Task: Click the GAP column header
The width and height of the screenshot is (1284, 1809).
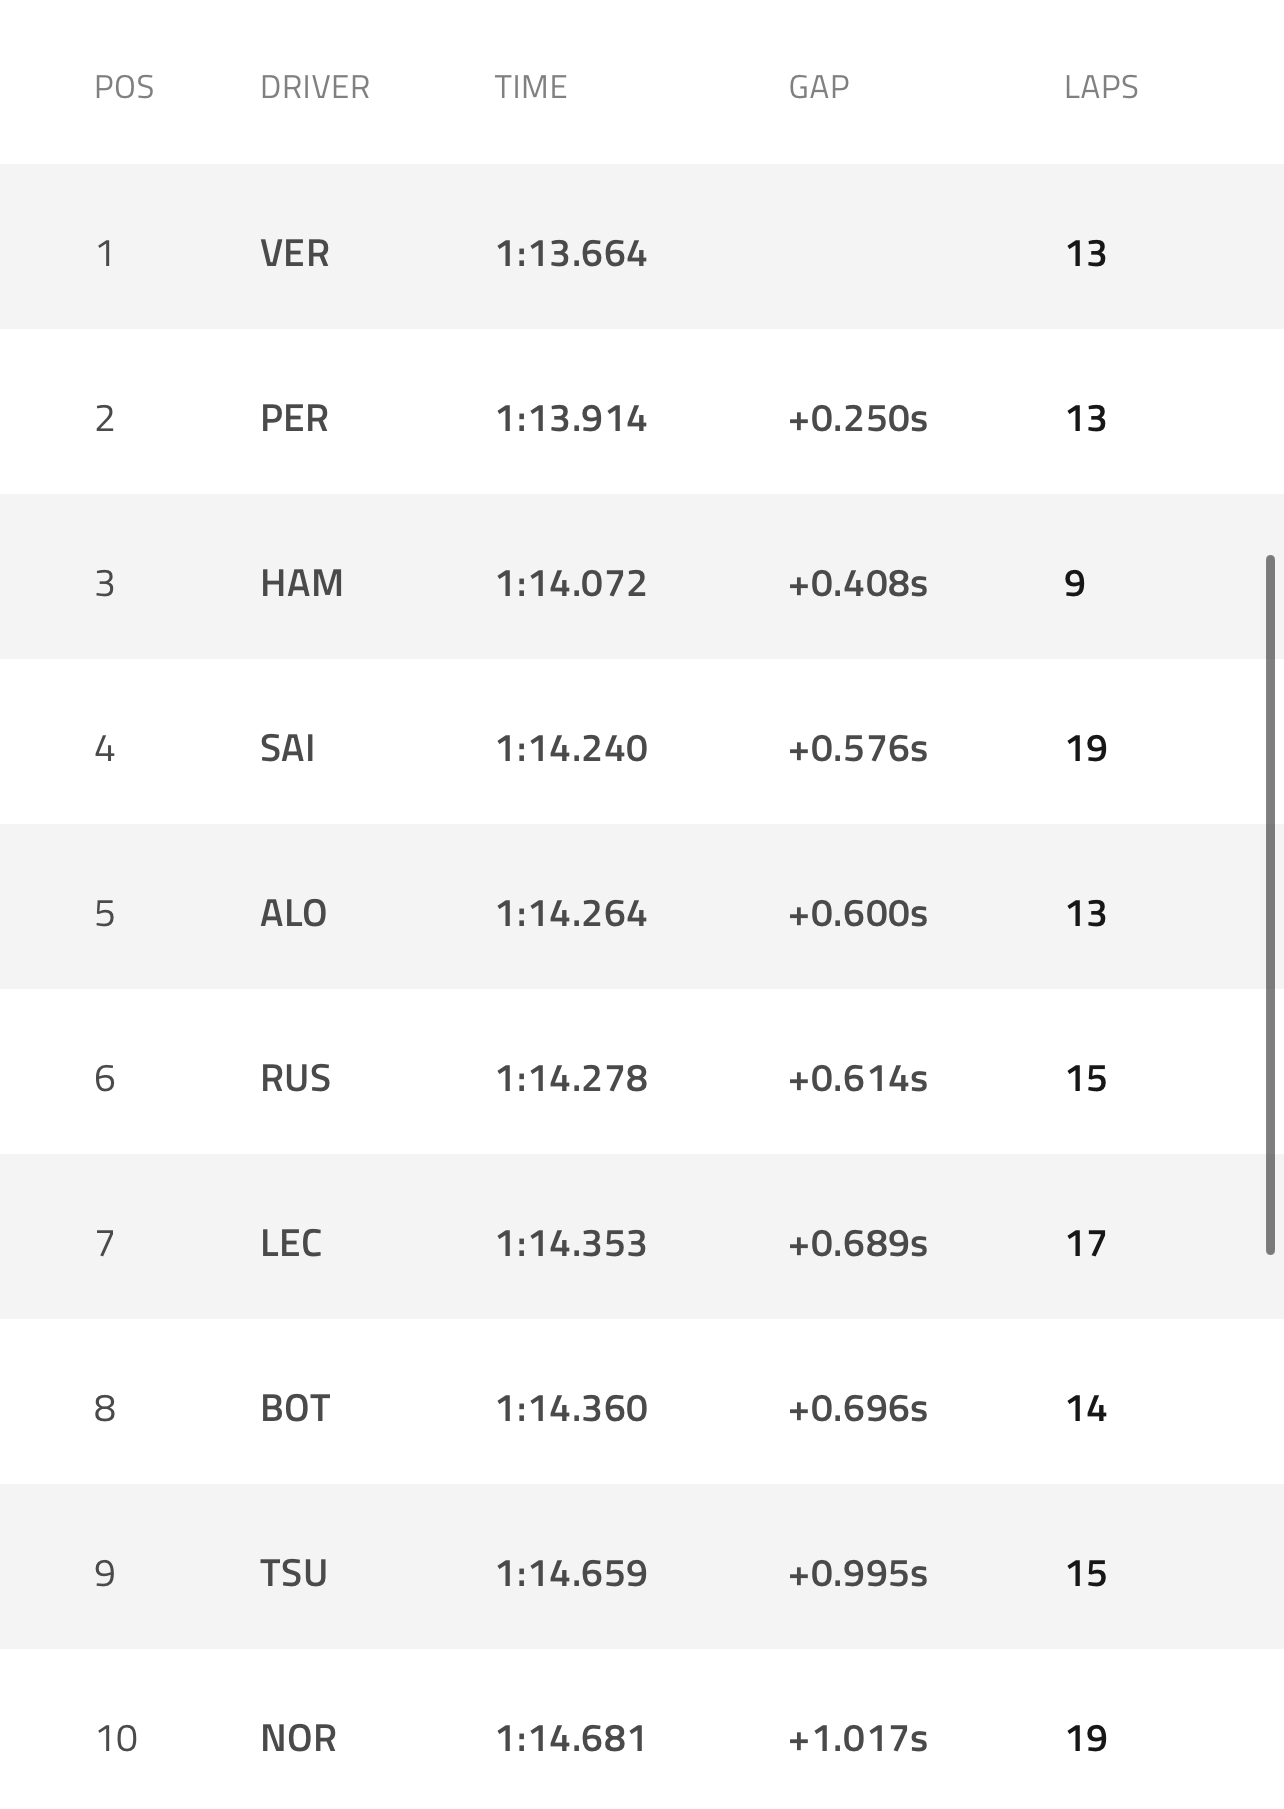Action: [818, 88]
